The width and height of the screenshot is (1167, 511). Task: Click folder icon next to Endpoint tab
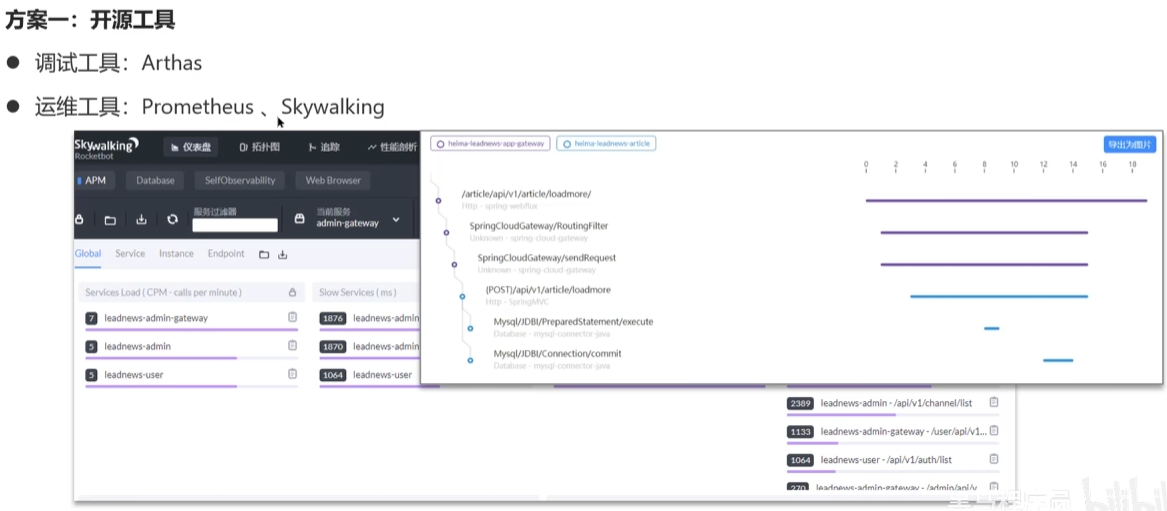tap(263, 254)
